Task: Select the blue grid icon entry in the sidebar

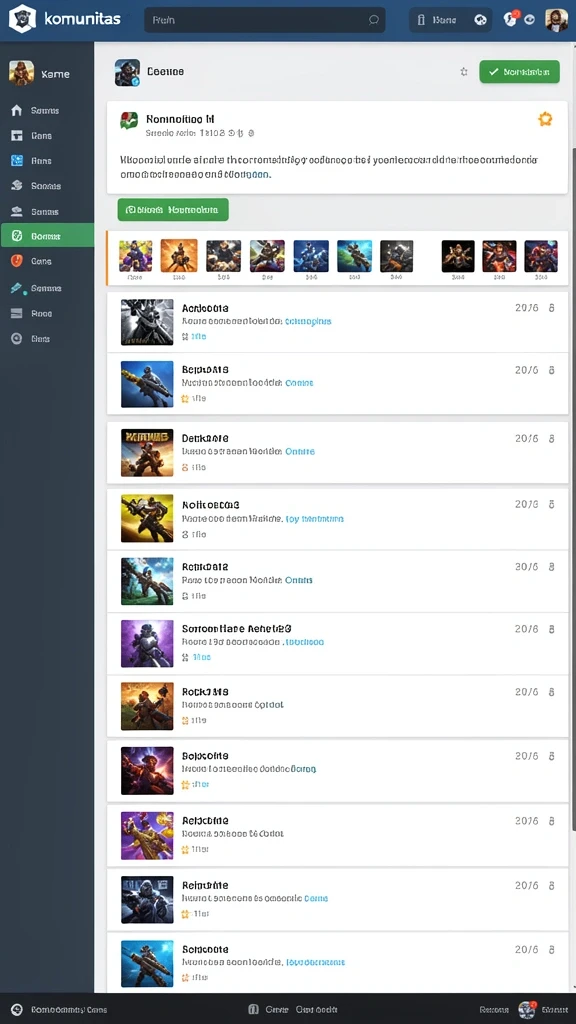Action: (47, 160)
